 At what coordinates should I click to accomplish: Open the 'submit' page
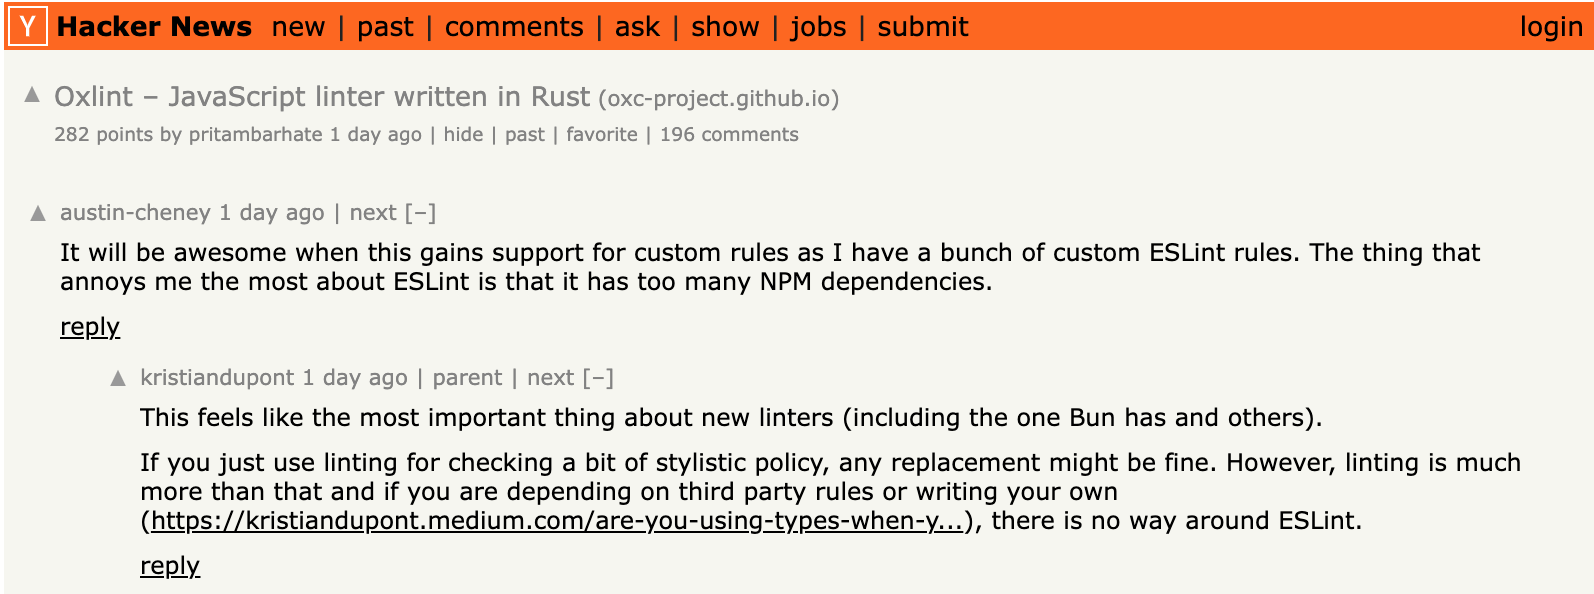tap(923, 27)
